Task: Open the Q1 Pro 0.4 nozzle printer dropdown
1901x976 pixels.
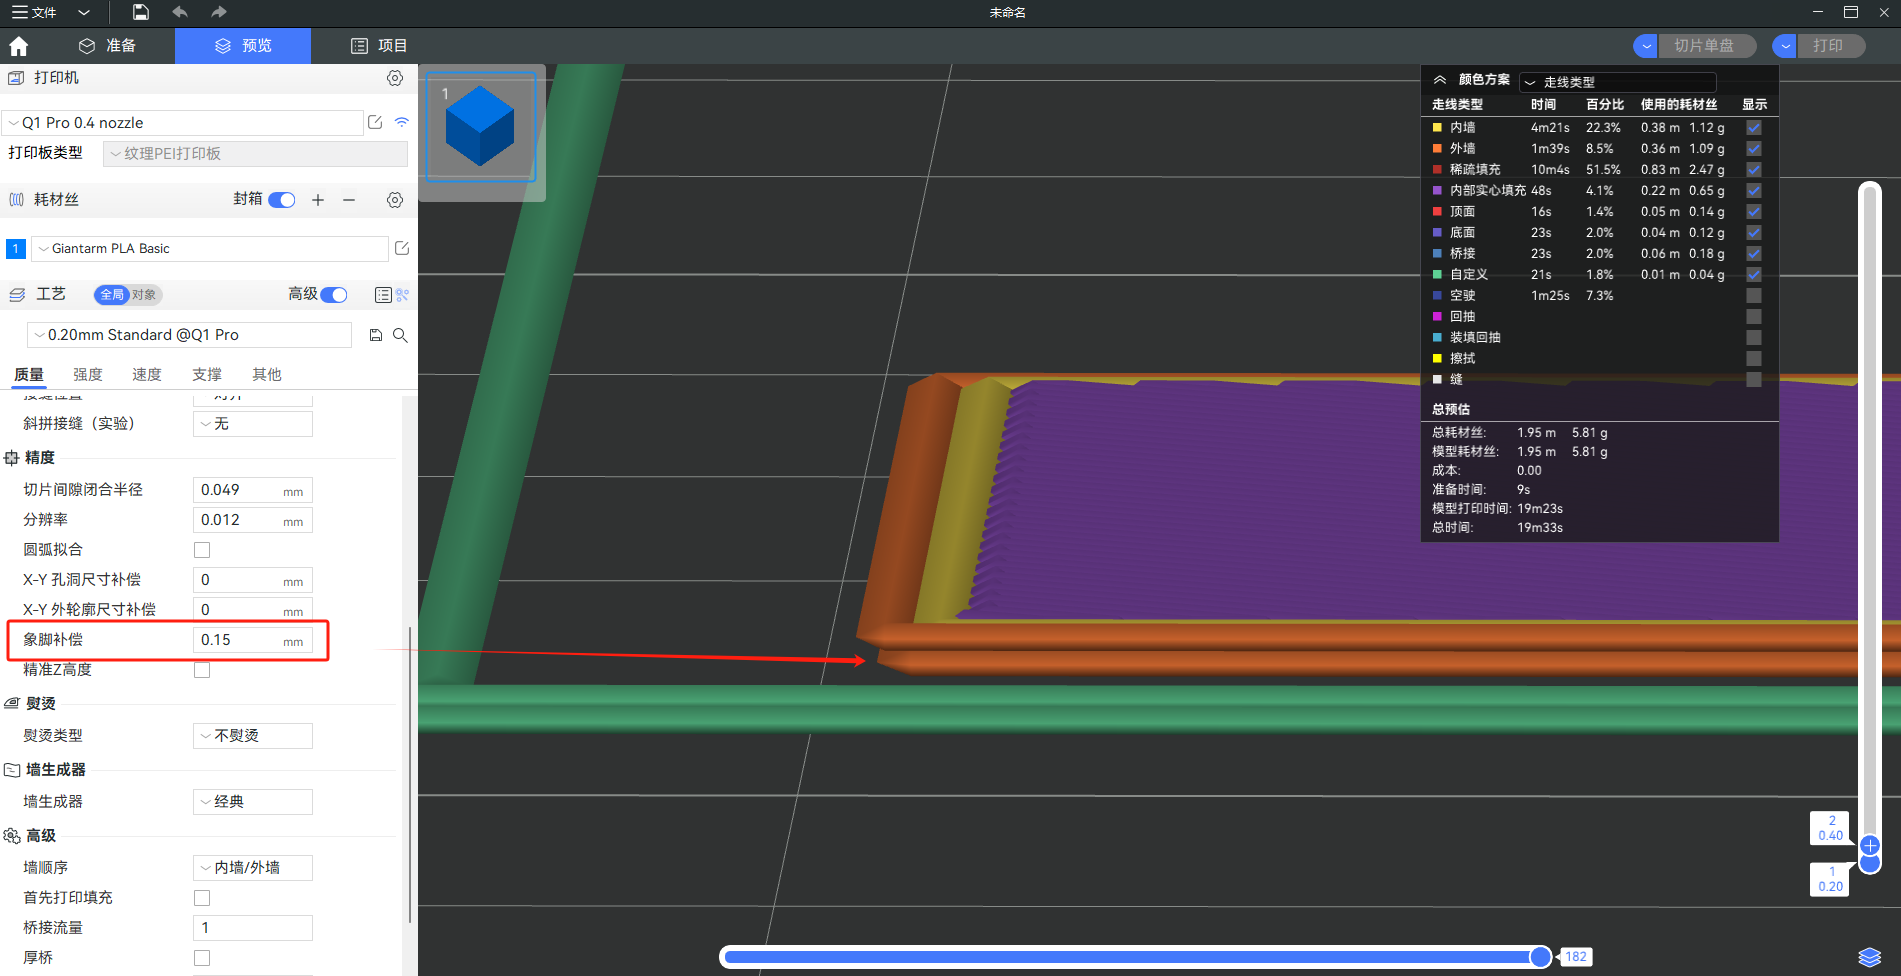Action: point(183,123)
